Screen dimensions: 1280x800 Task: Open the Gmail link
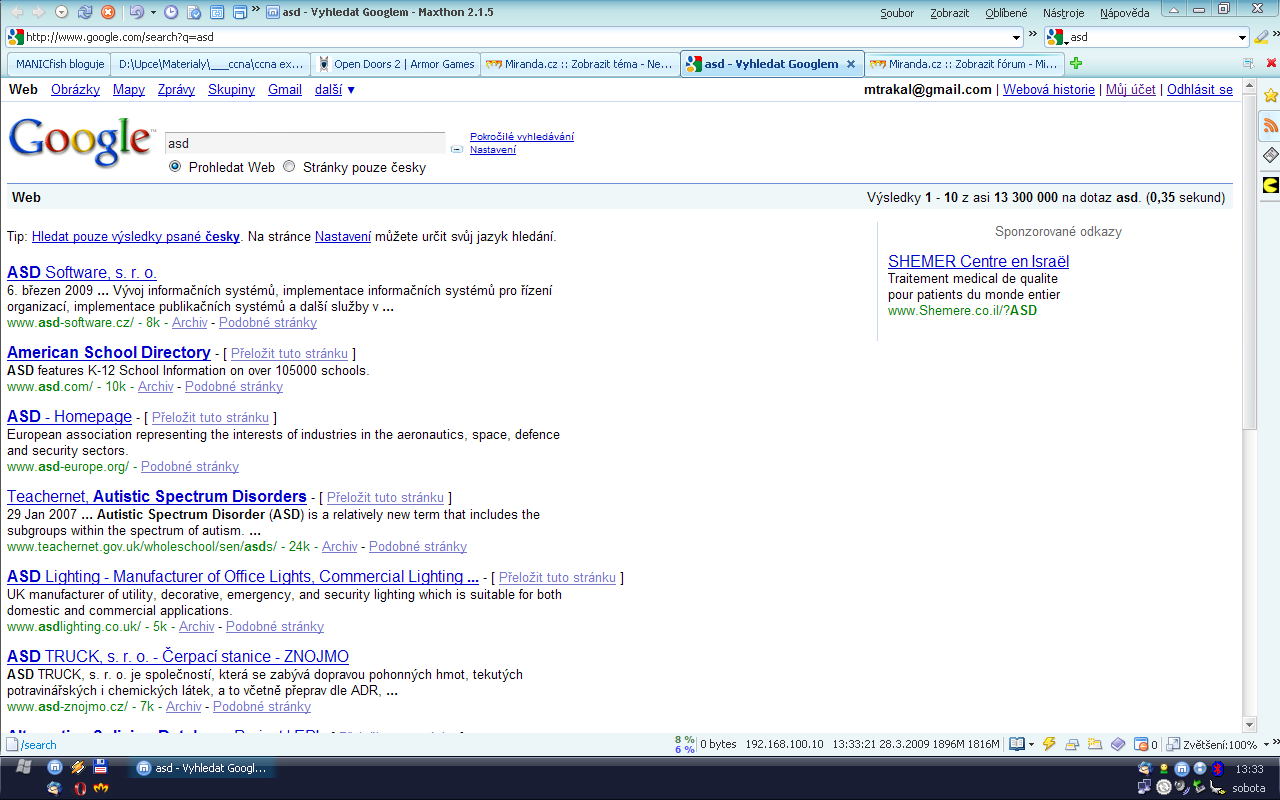pyautogui.click(x=285, y=89)
